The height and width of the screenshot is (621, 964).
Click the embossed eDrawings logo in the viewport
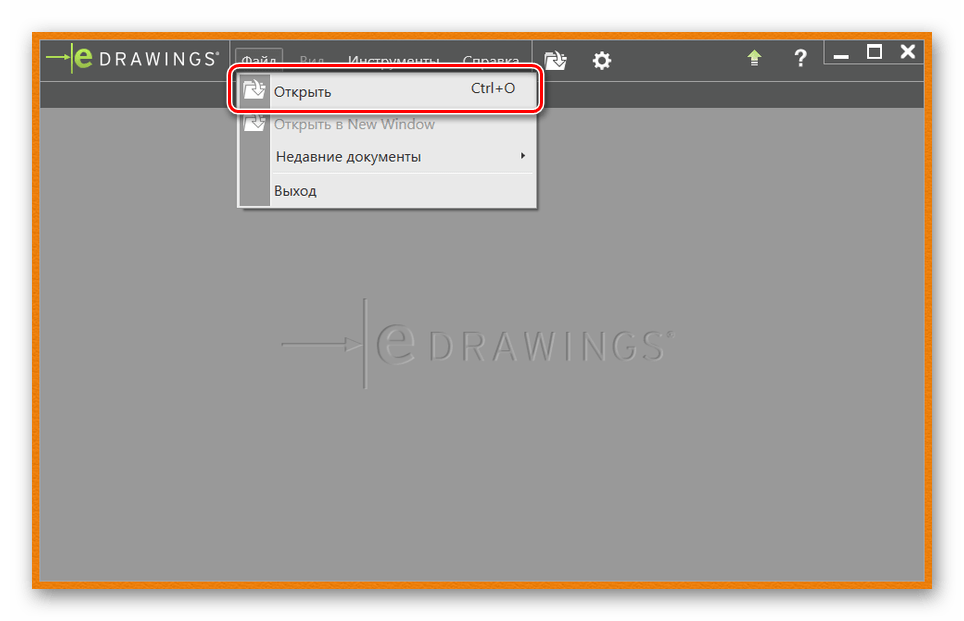477,344
